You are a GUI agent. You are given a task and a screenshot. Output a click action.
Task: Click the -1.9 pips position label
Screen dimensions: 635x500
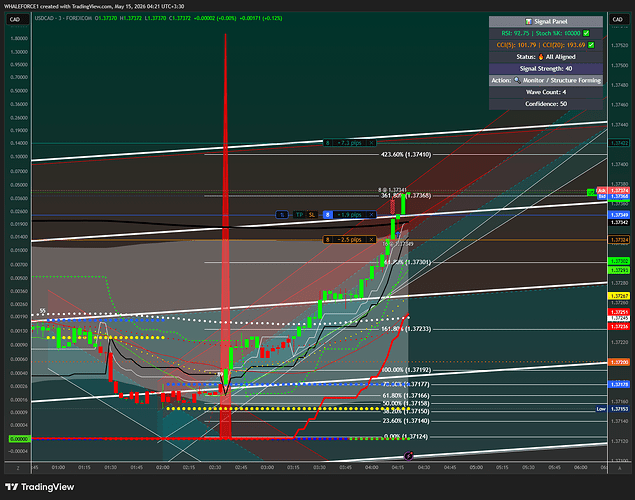tap(350, 215)
